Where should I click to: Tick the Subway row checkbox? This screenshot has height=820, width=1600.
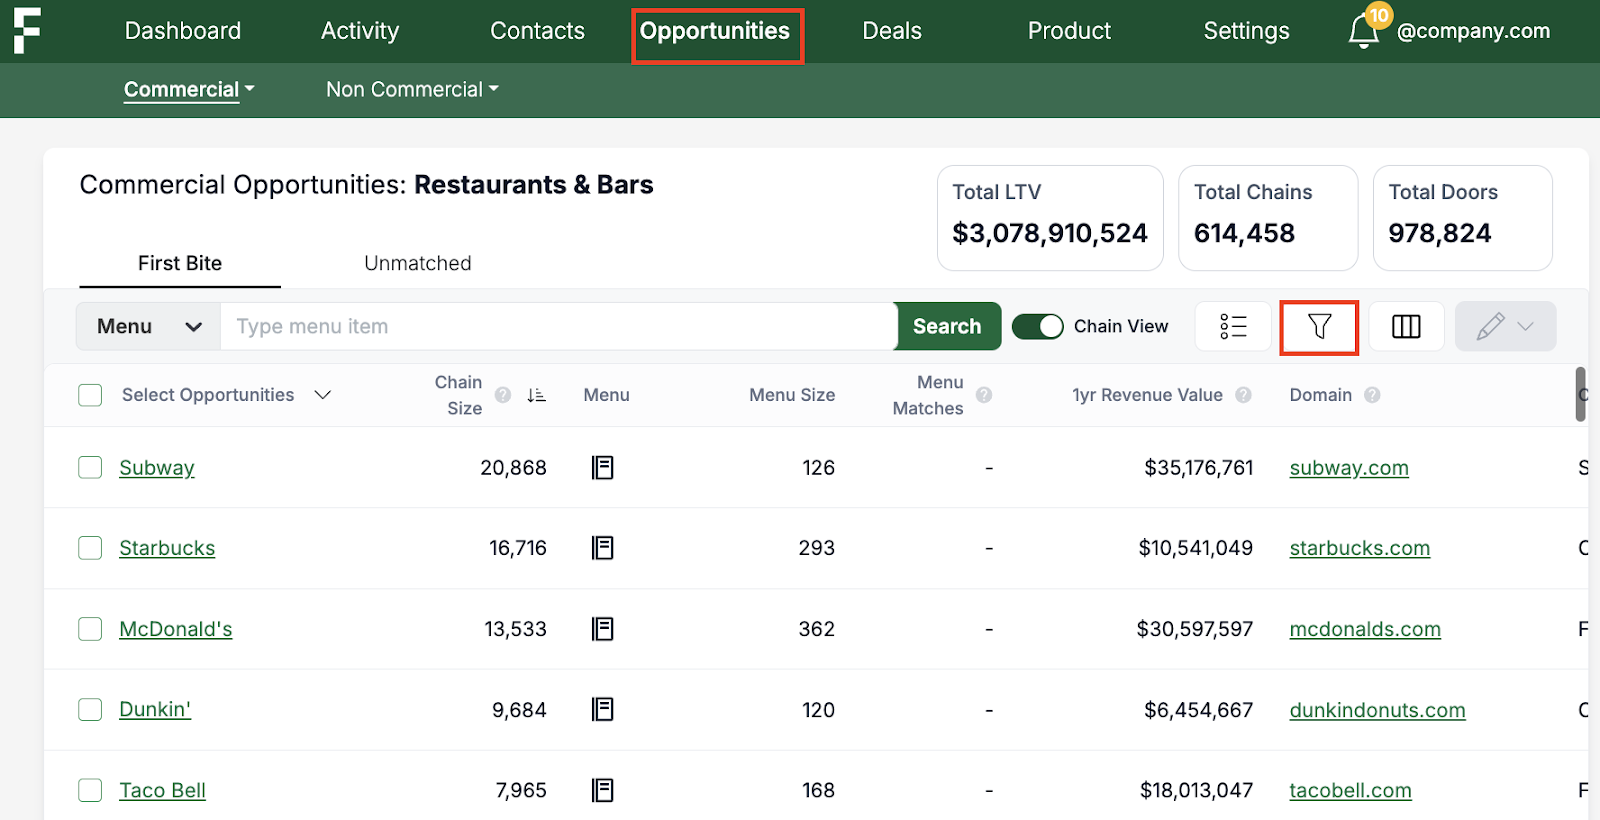[x=90, y=468]
